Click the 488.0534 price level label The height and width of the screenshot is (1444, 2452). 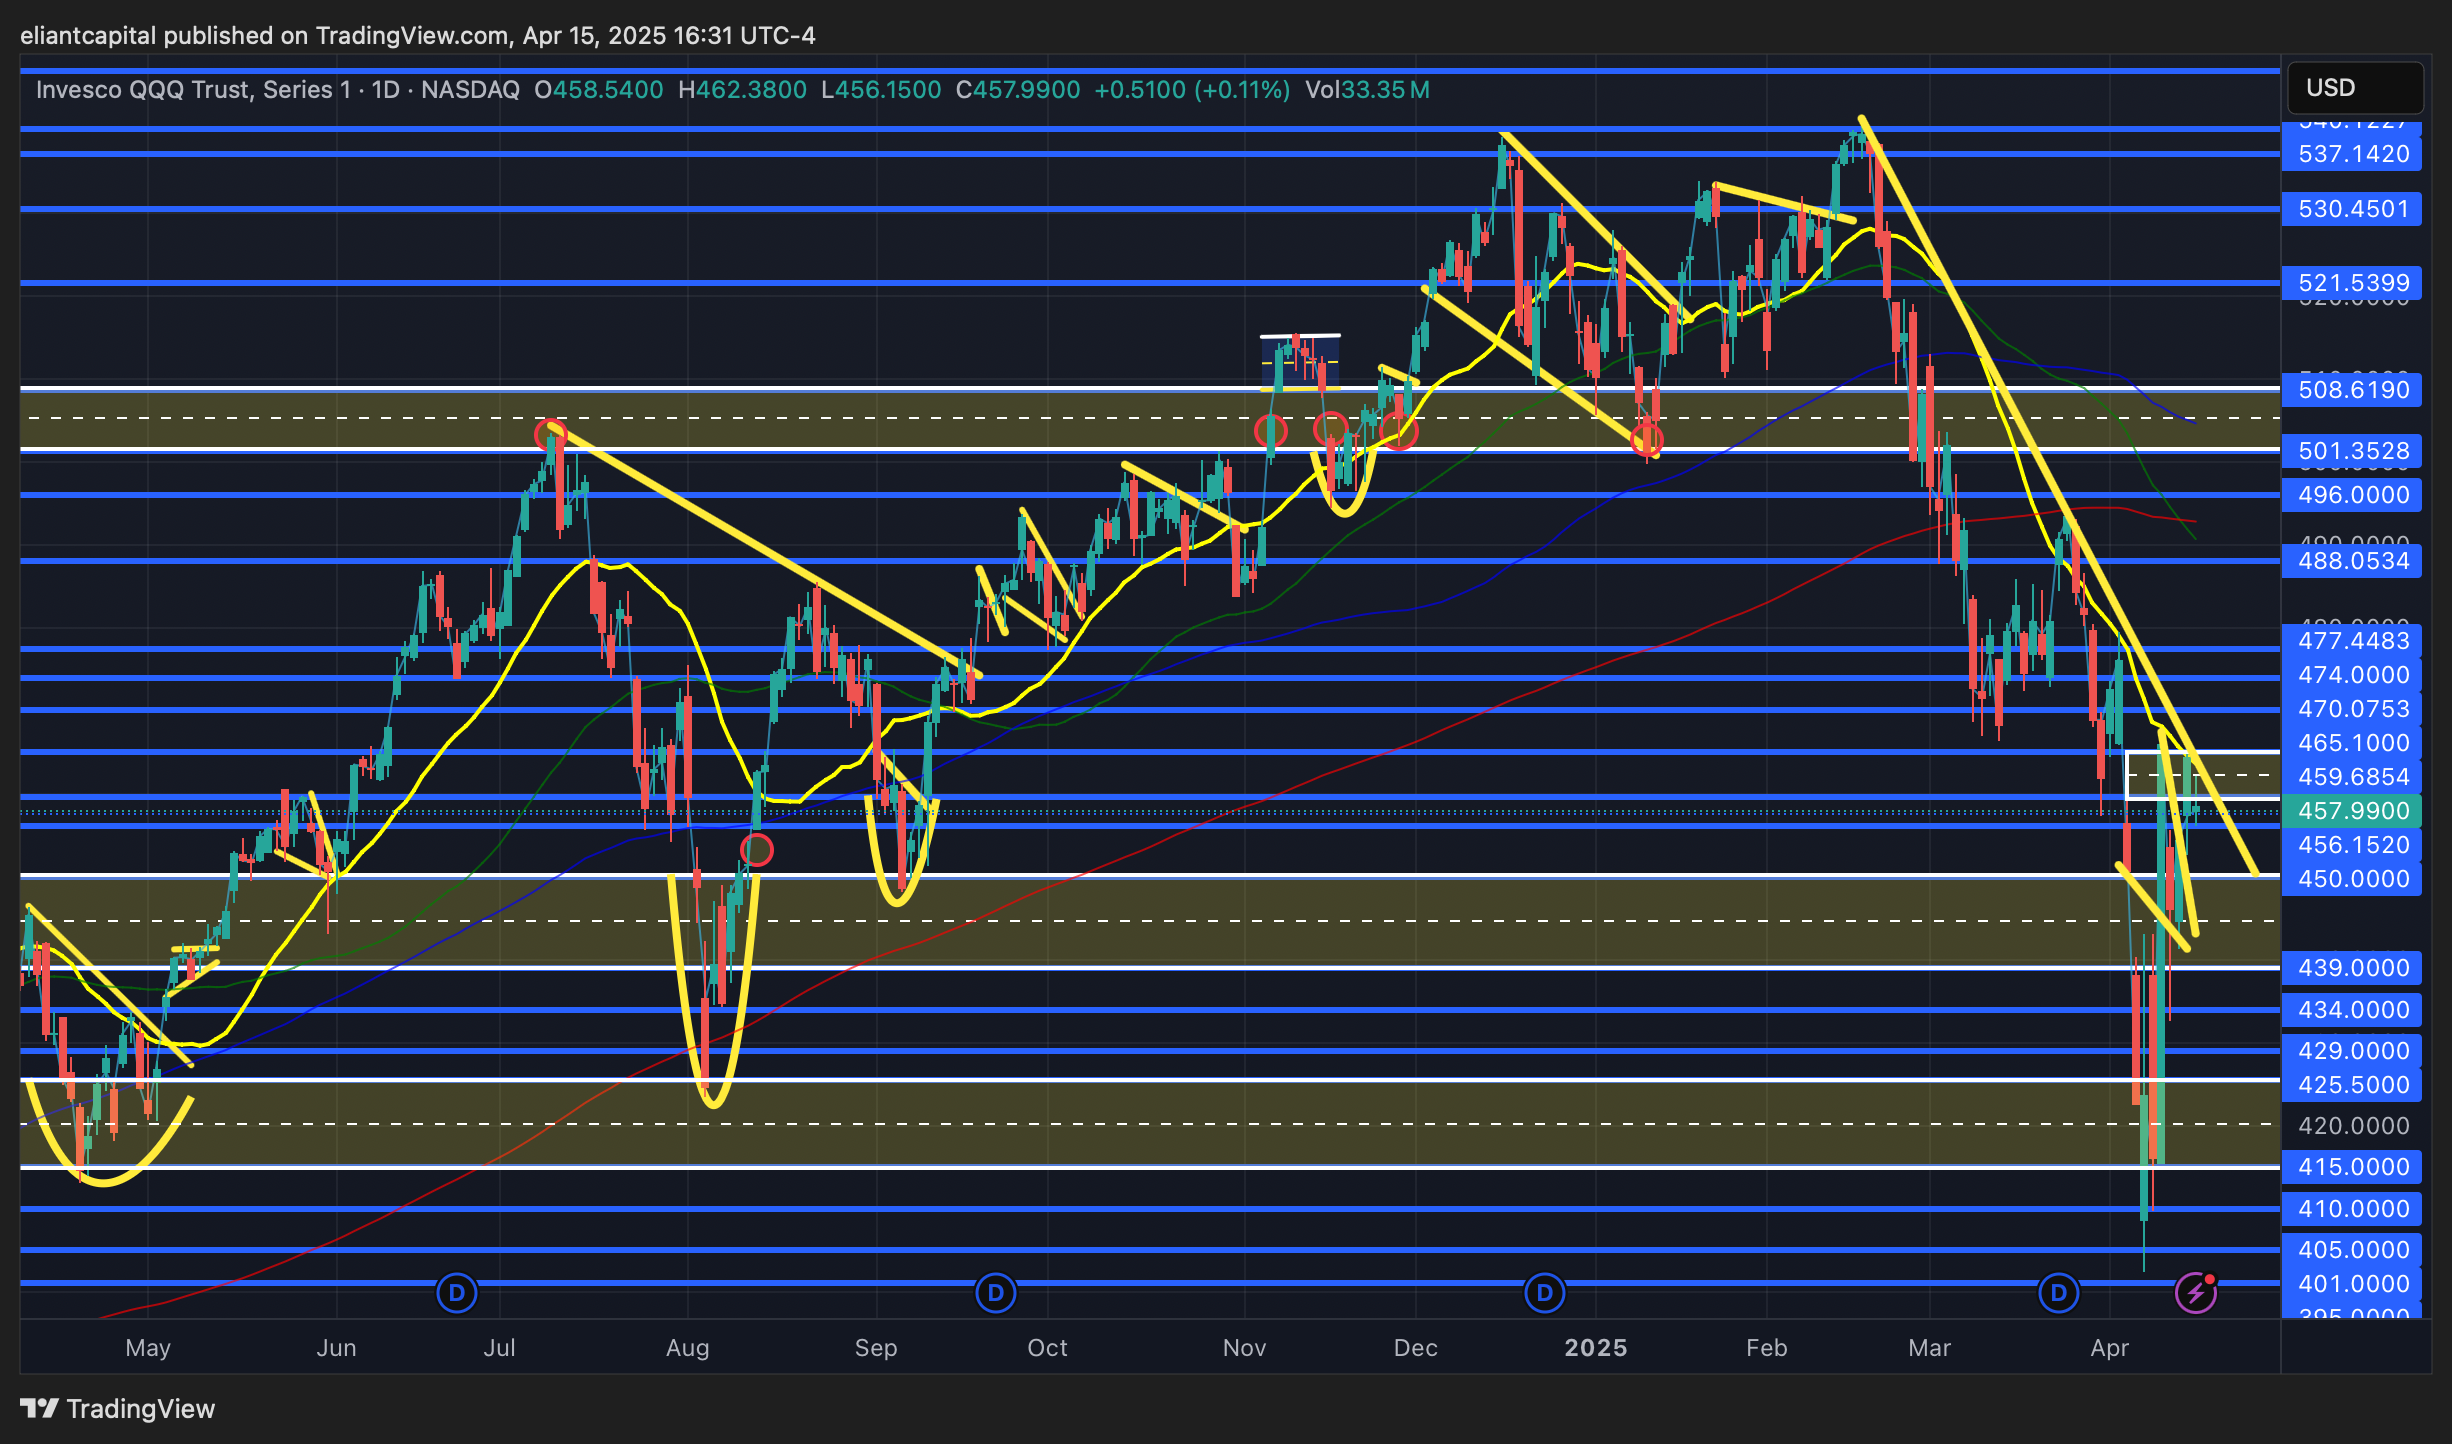(x=2352, y=561)
